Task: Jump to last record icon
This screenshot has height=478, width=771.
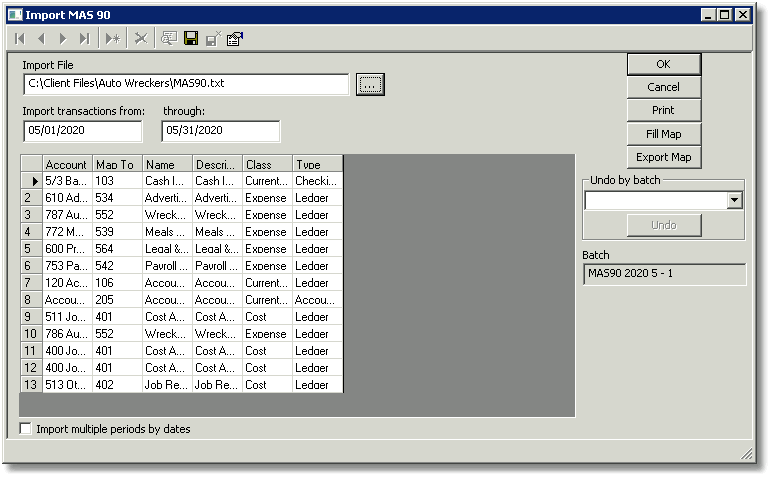Action: [x=85, y=38]
